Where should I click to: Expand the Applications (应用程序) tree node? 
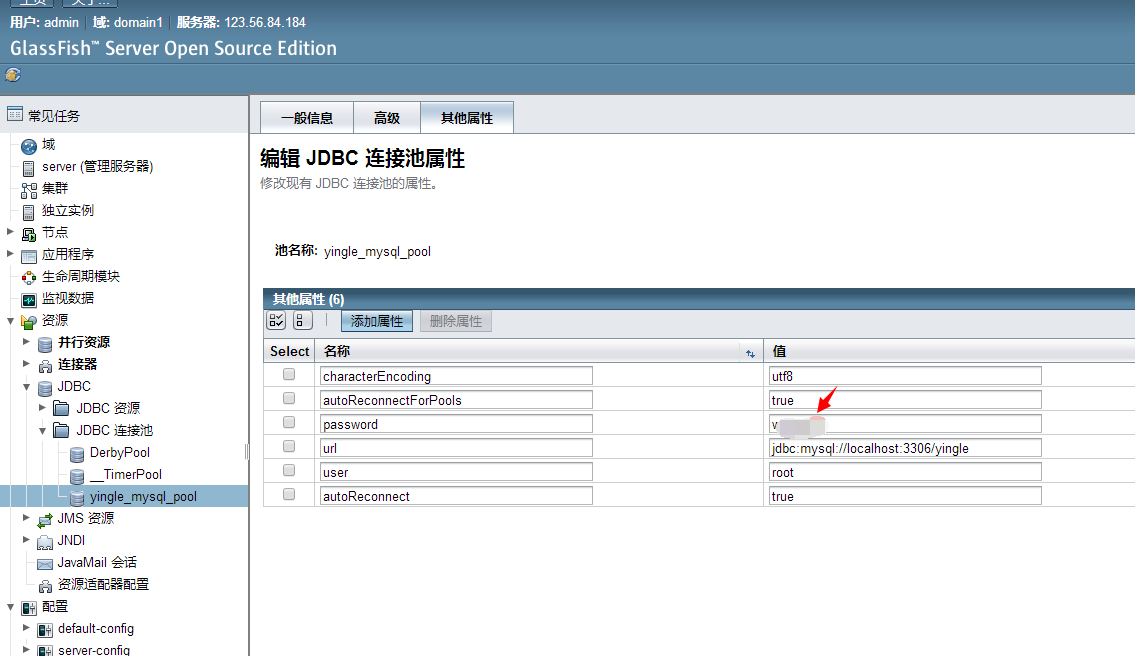tap(10, 253)
